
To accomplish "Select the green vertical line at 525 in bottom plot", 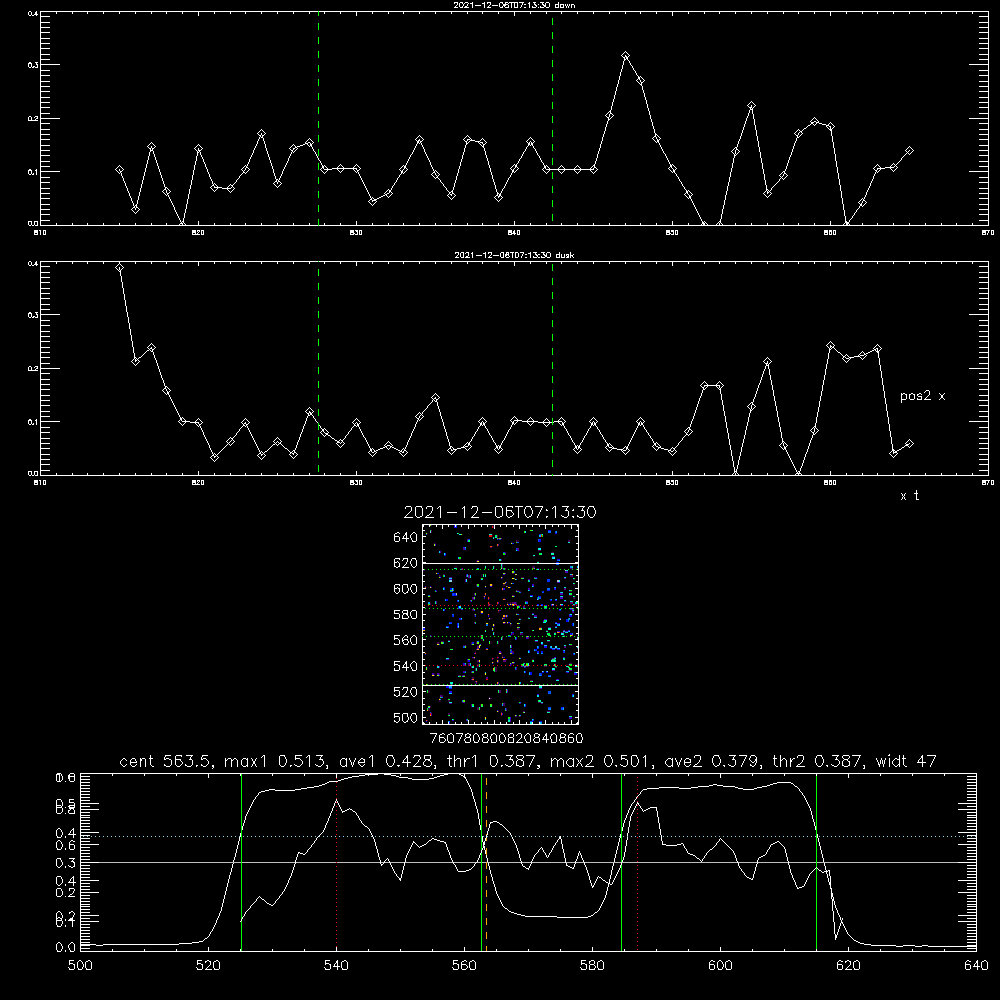I will [x=241, y=862].
